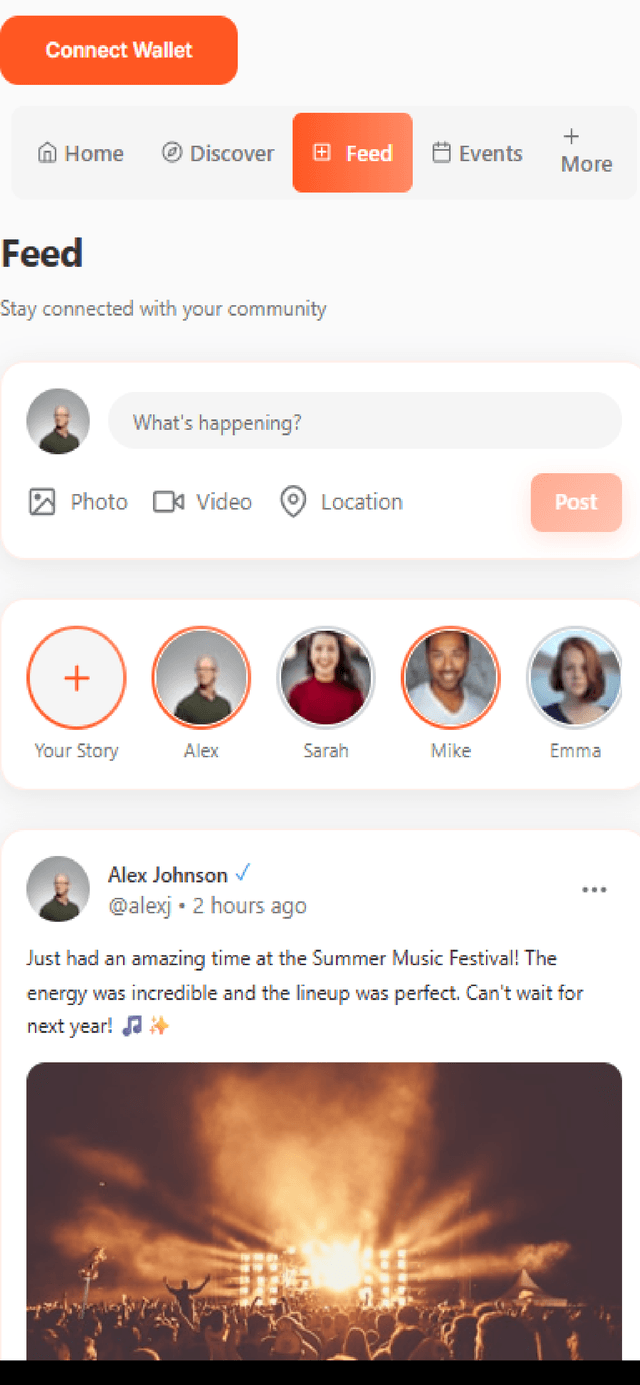Click the verified checkmark on Alex Johnson's post

coord(243,874)
